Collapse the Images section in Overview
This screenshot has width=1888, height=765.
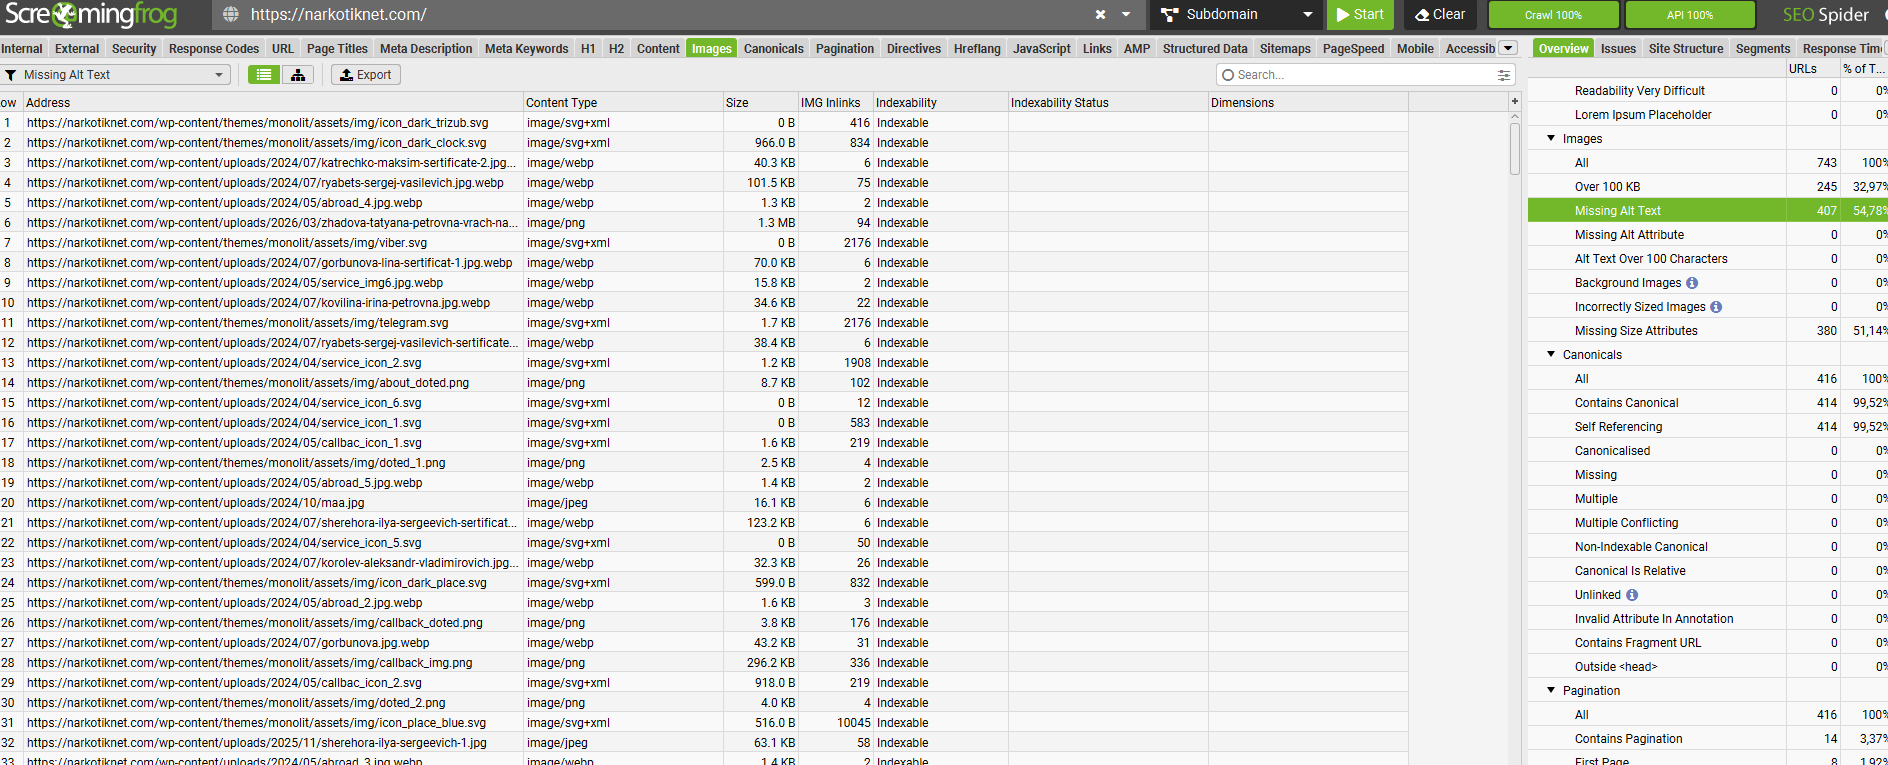tap(1551, 139)
